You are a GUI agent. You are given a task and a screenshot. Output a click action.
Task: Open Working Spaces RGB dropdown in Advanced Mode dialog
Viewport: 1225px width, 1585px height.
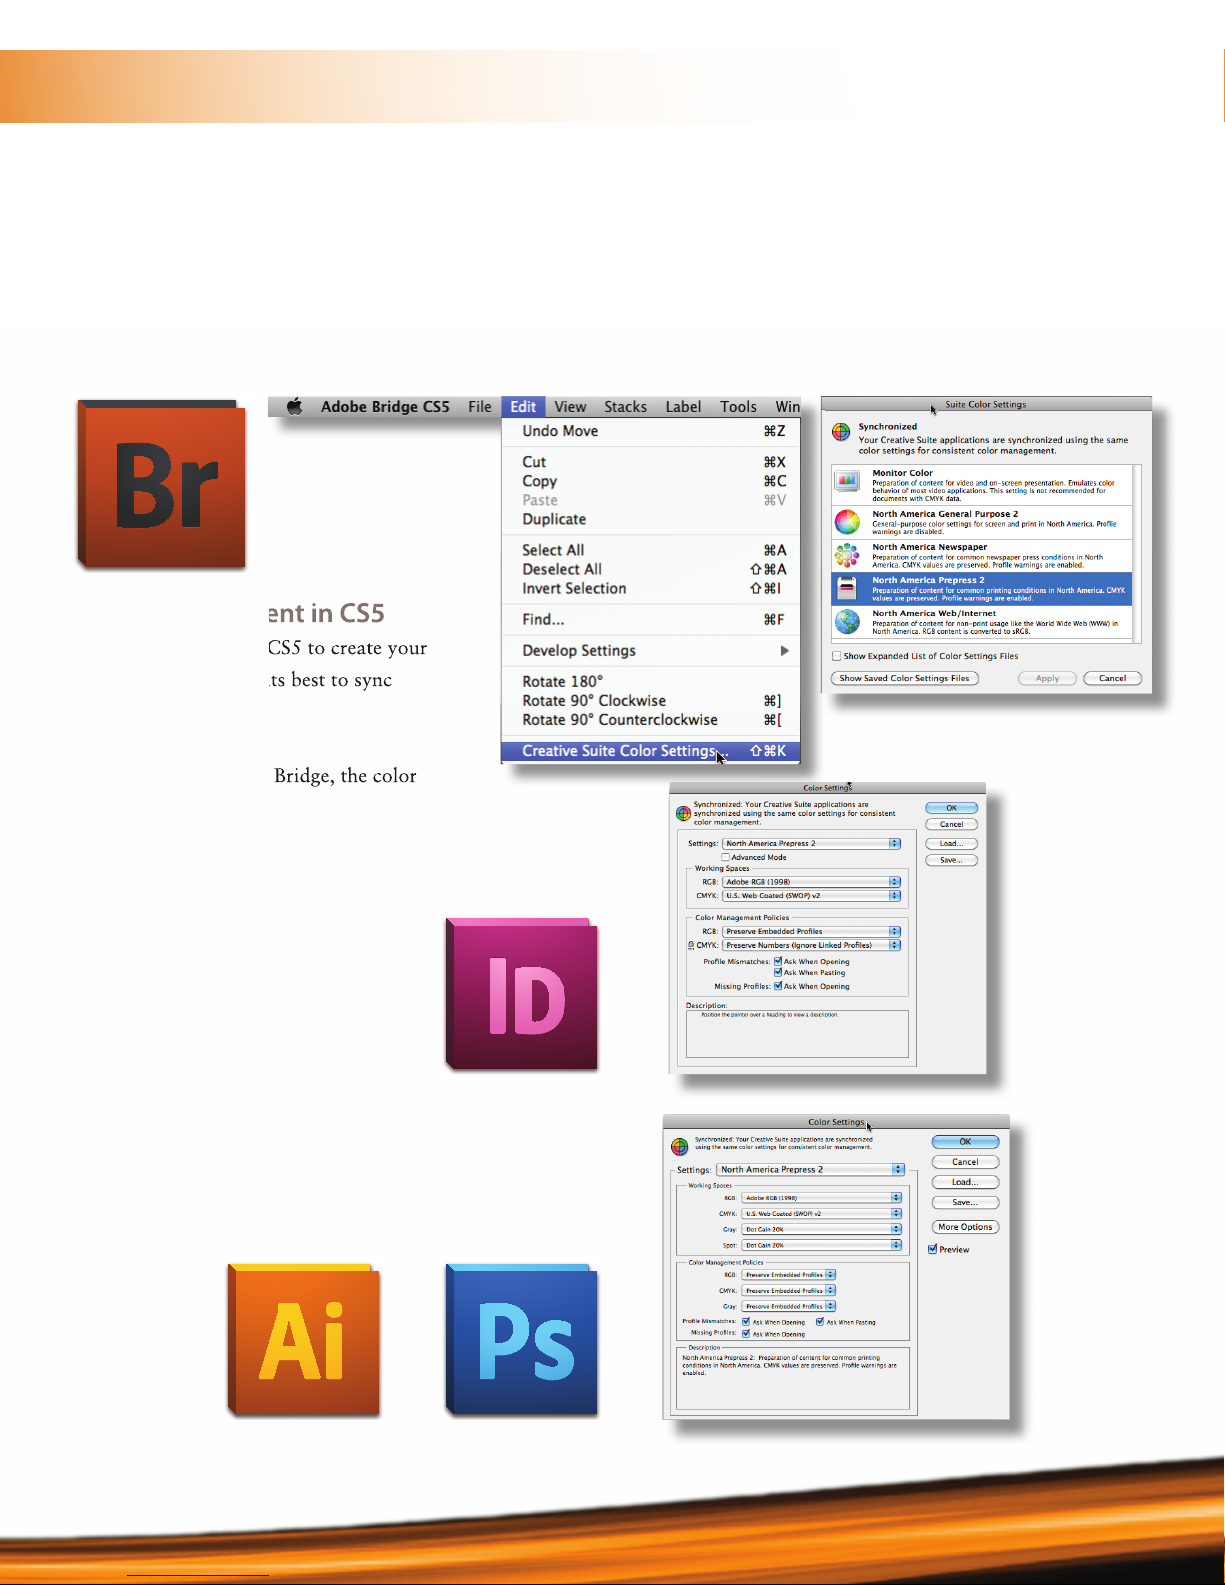[811, 882]
